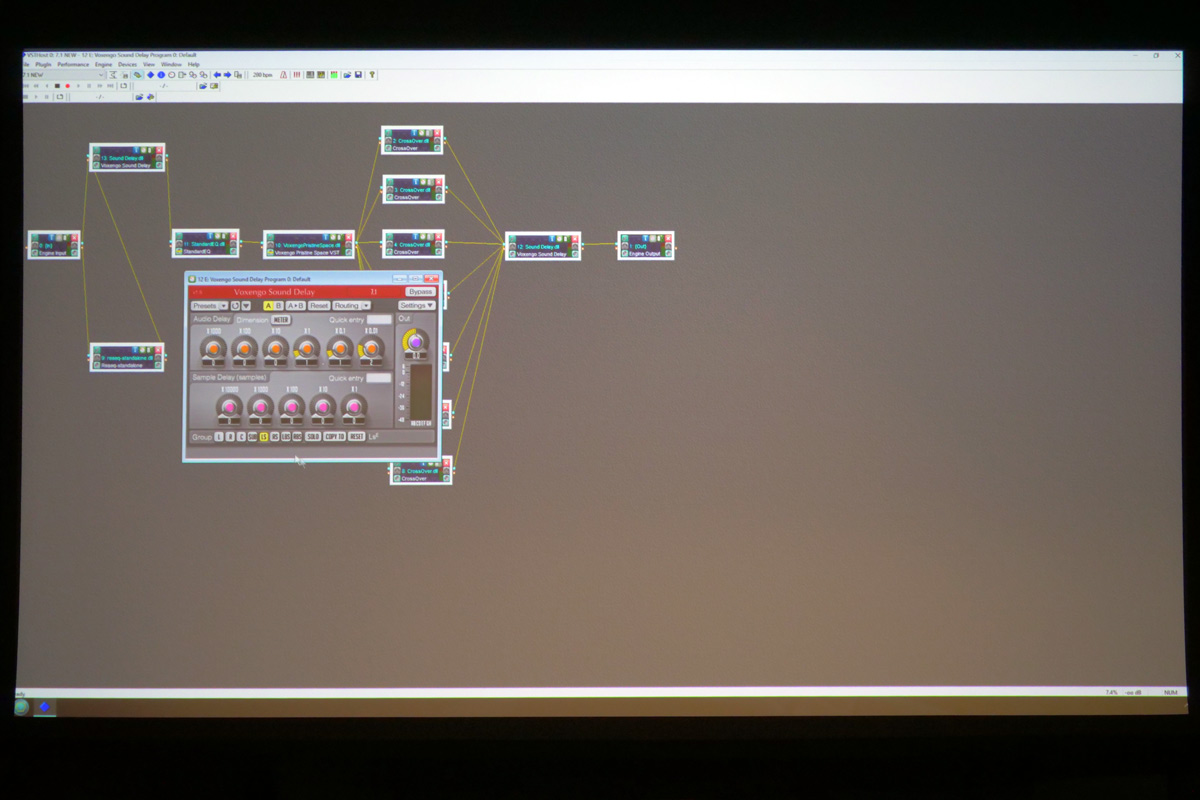The width and height of the screenshot is (1200, 800).
Task: Click the open folder toolbar icon
Action: click(x=347, y=75)
